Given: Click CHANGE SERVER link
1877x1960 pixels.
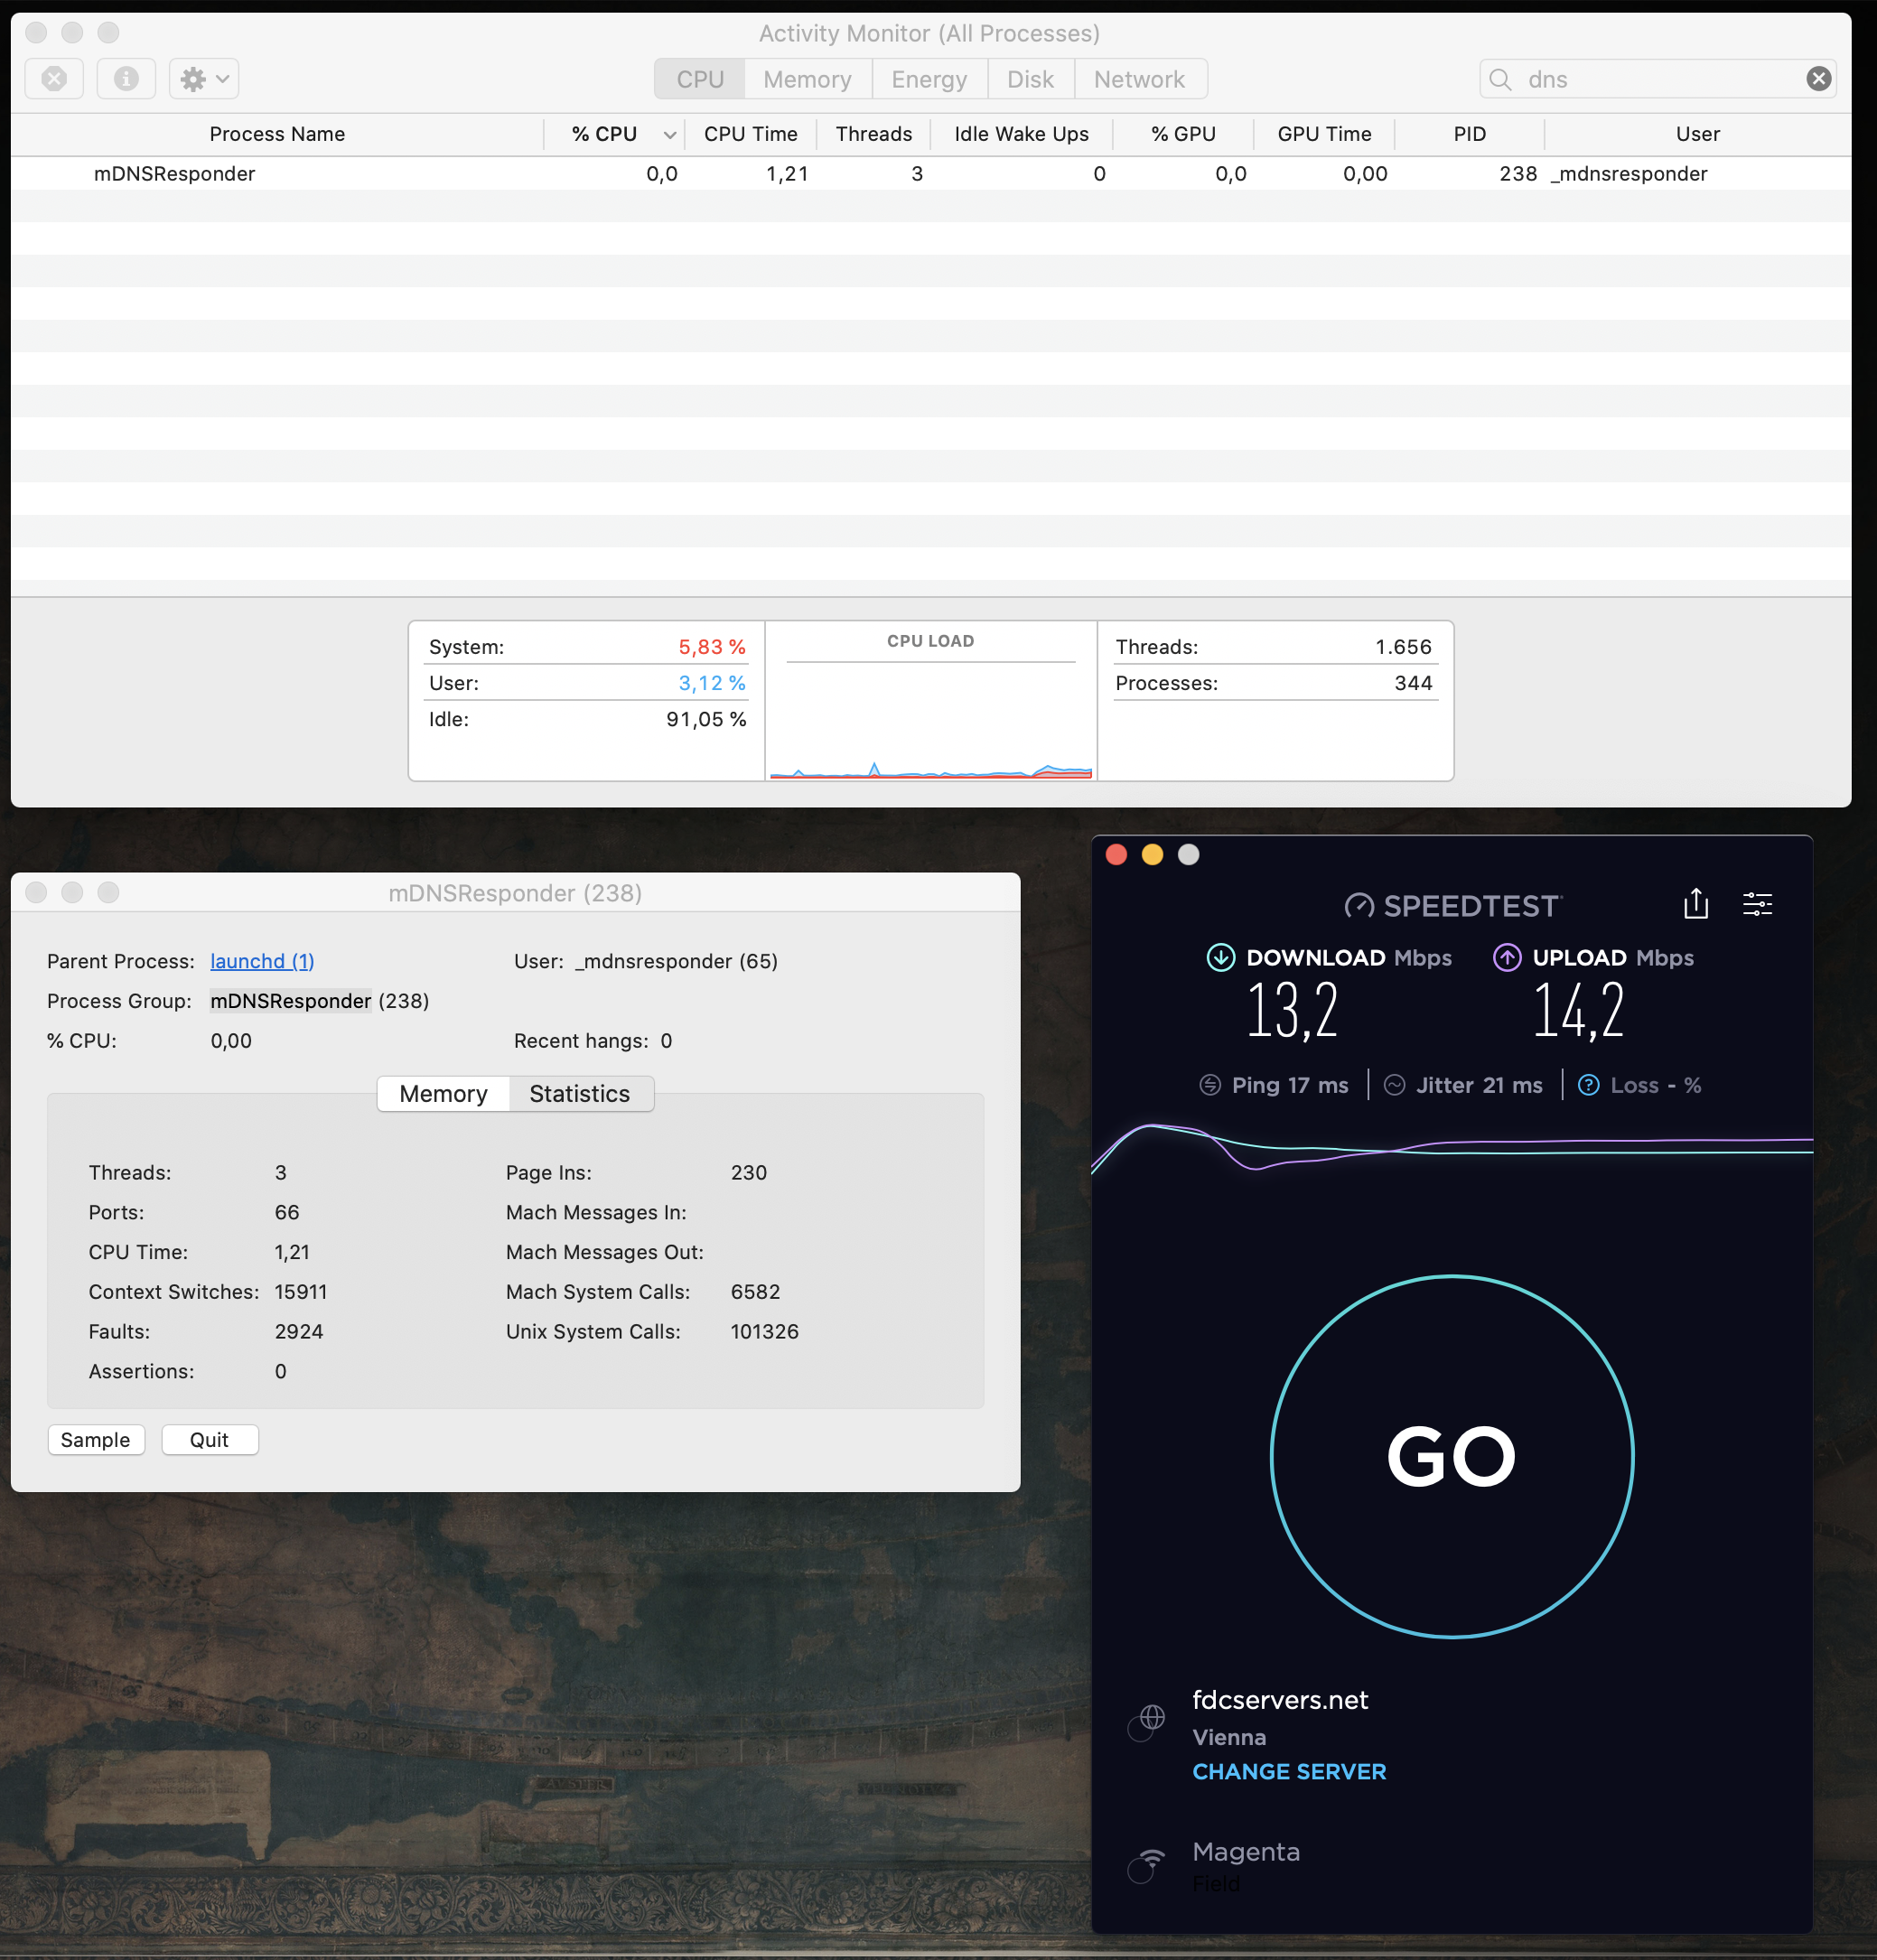Looking at the screenshot, I should (x=1288, y=1771).
